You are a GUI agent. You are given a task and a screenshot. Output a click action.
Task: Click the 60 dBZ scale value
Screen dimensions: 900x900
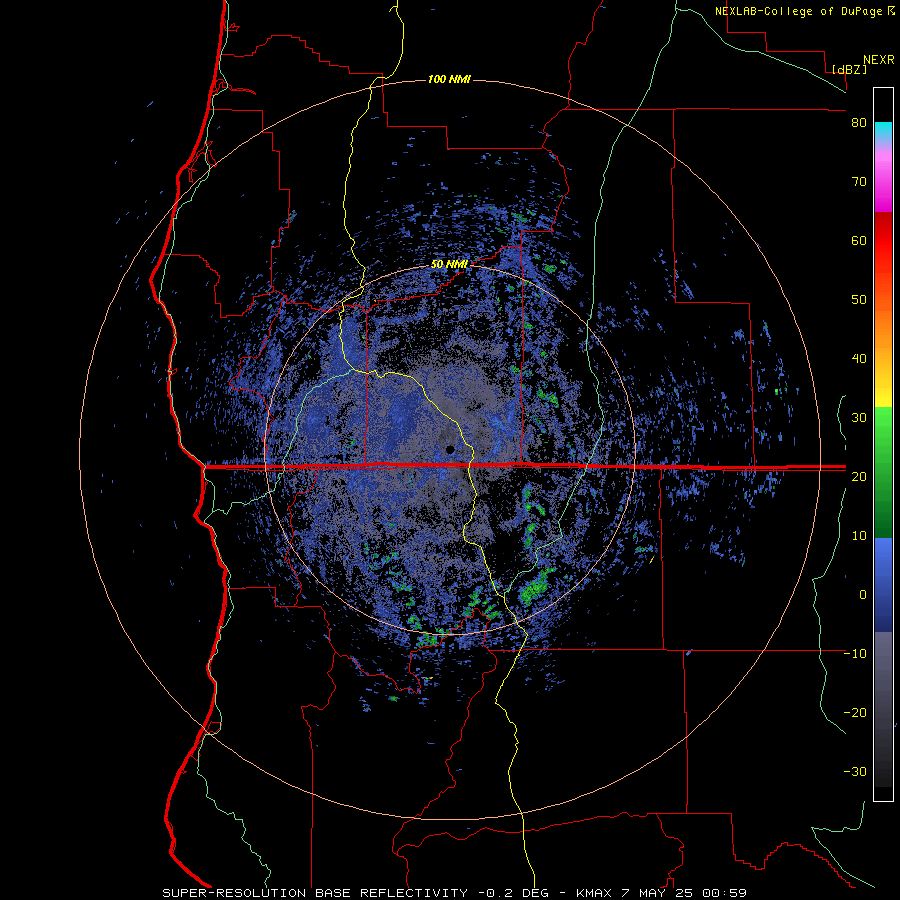(x=859, y=240)
